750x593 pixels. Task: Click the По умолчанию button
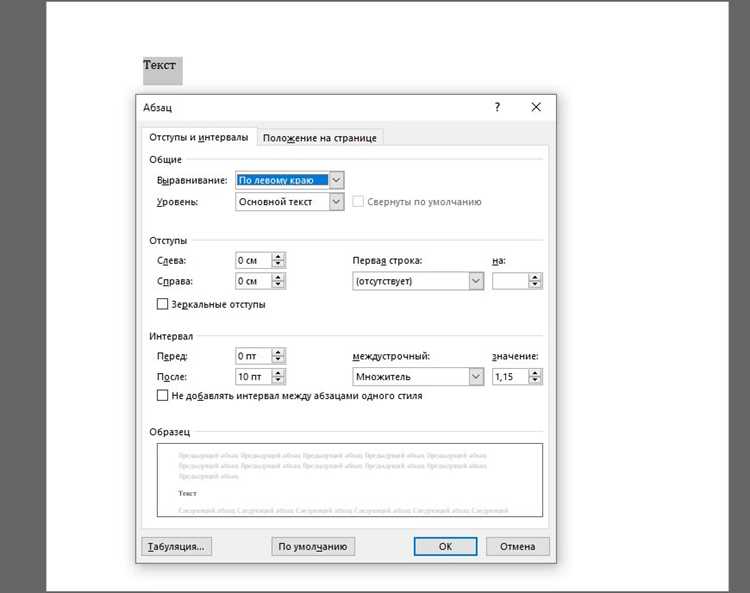pos(313,547)
